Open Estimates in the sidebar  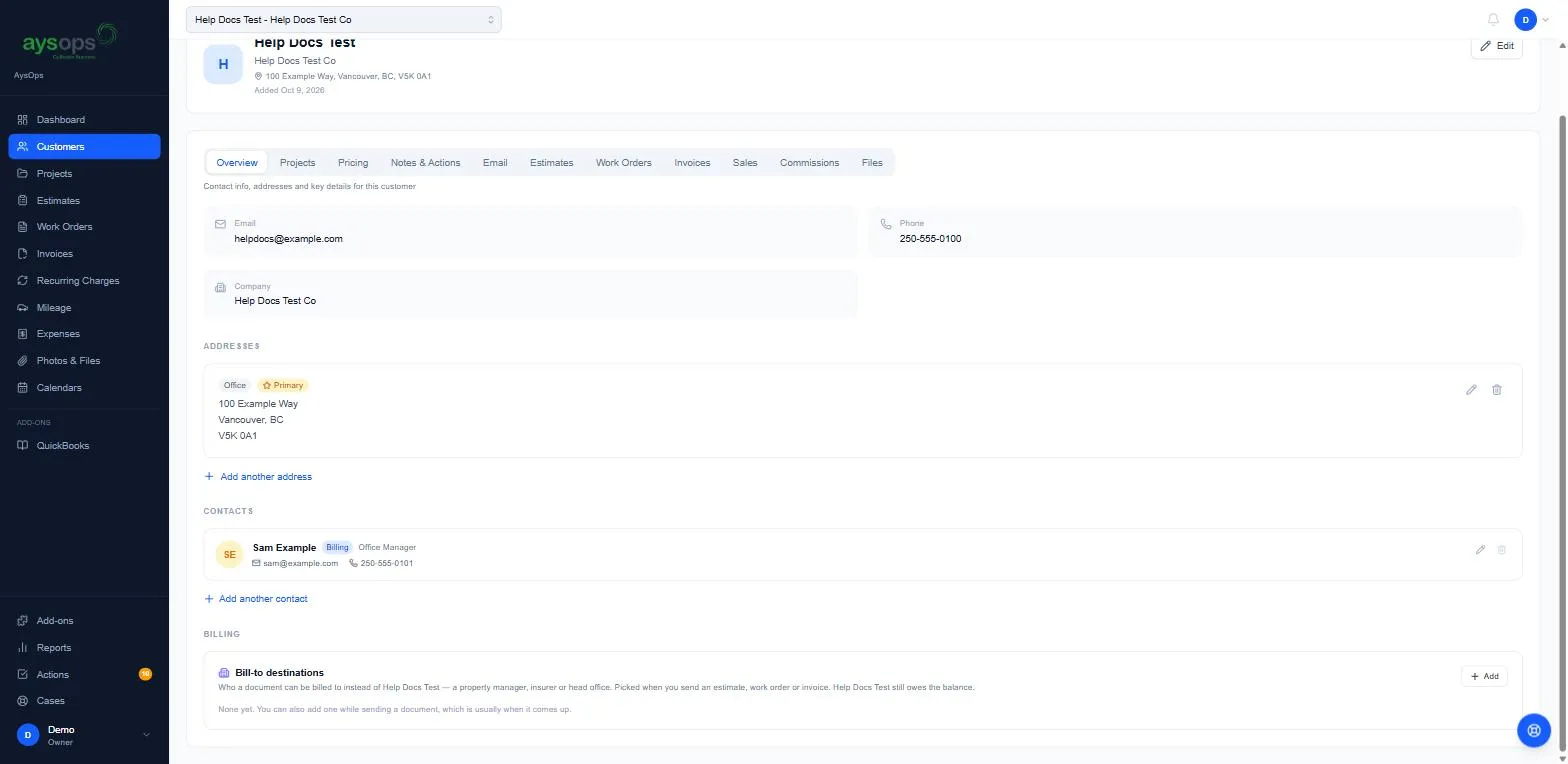click(84, 201)
